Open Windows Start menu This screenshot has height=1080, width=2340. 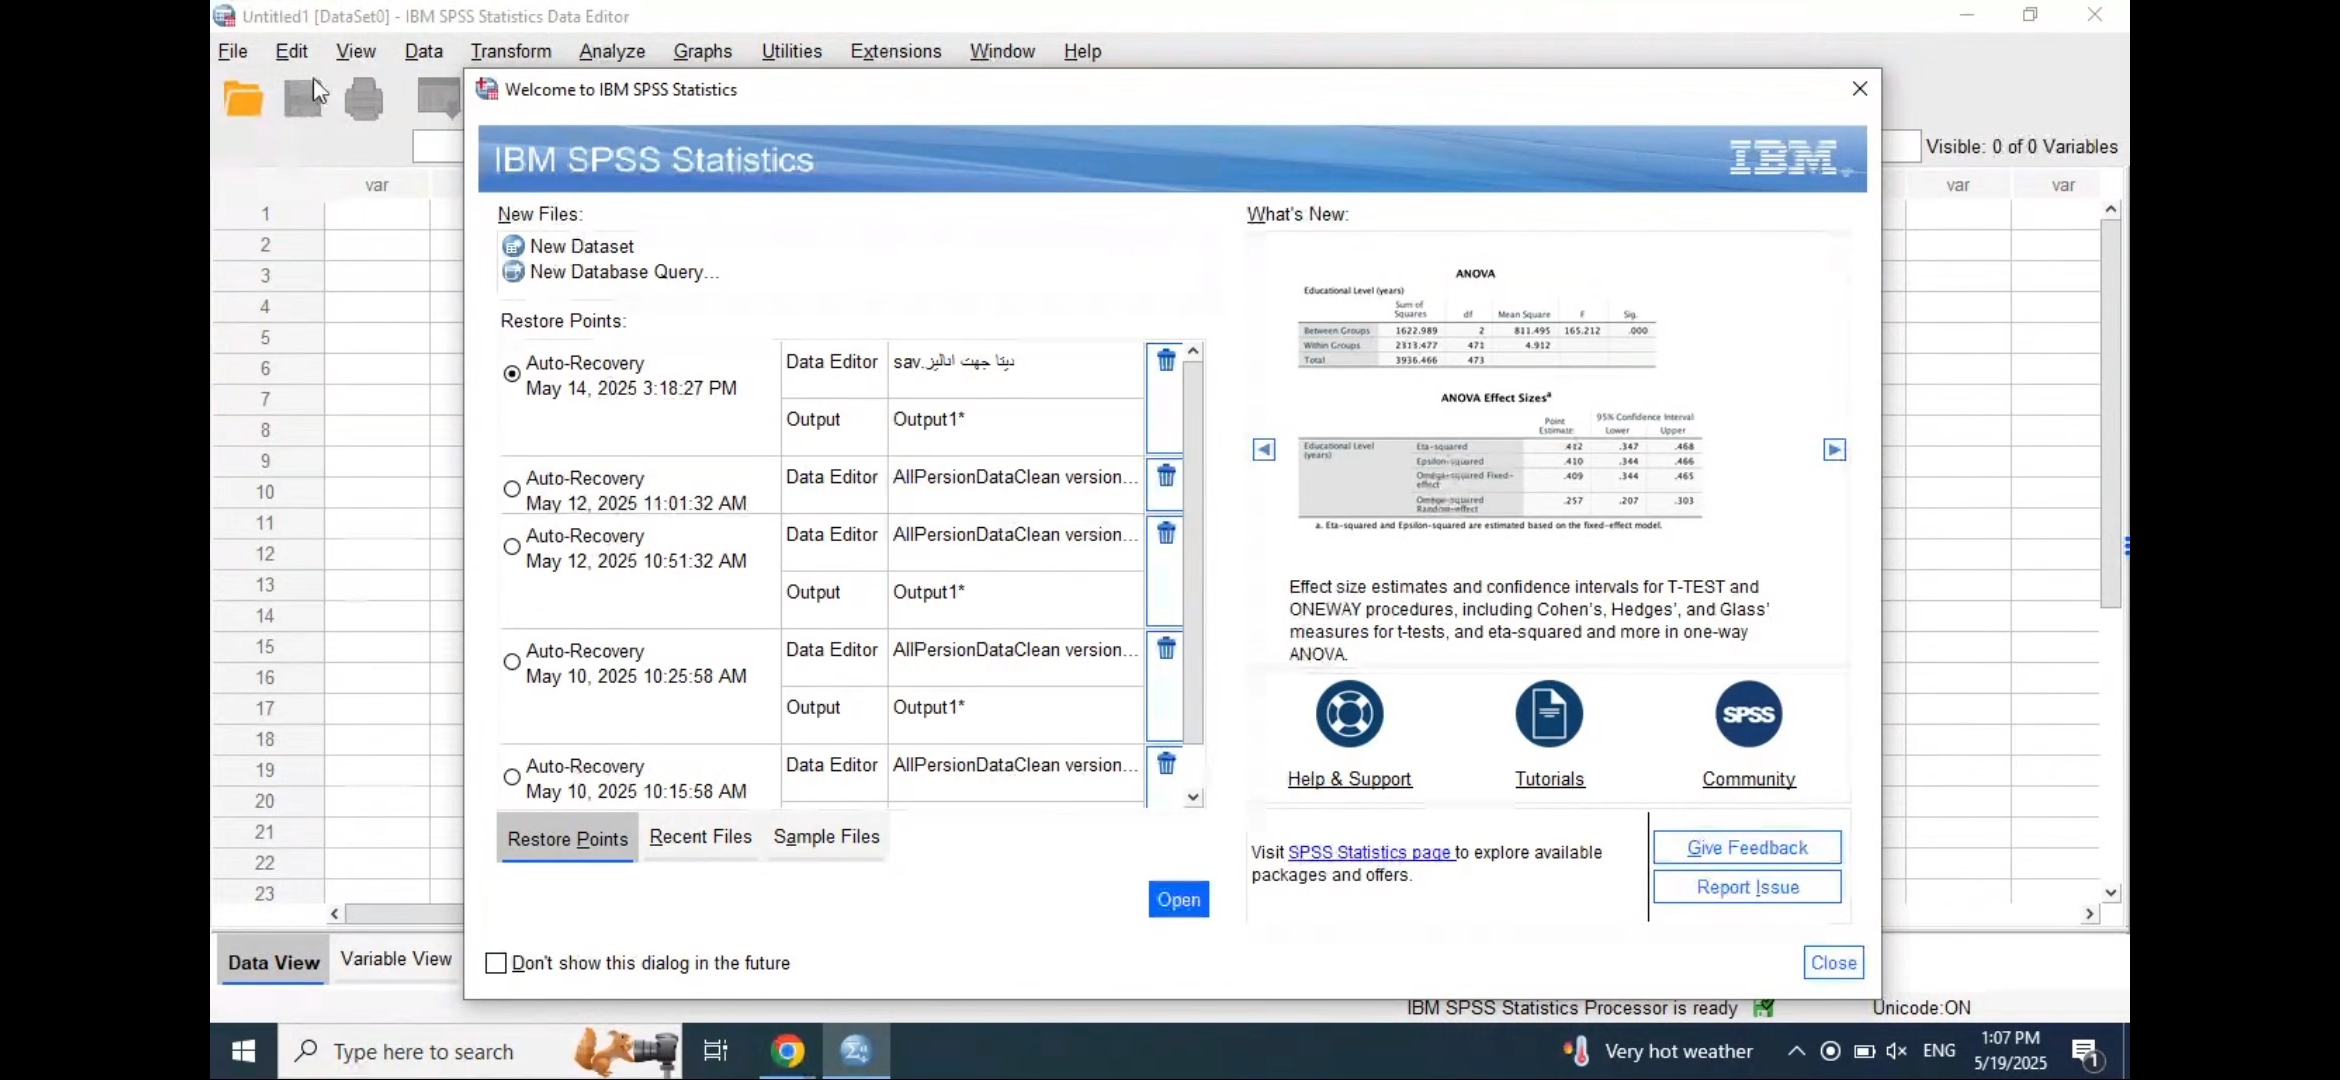[x=243, y=1051]
